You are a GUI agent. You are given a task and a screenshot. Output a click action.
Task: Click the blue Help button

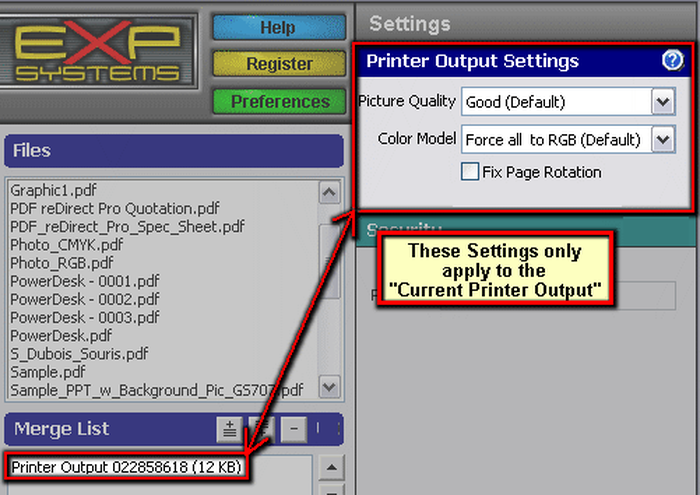[x=279, y=27]
